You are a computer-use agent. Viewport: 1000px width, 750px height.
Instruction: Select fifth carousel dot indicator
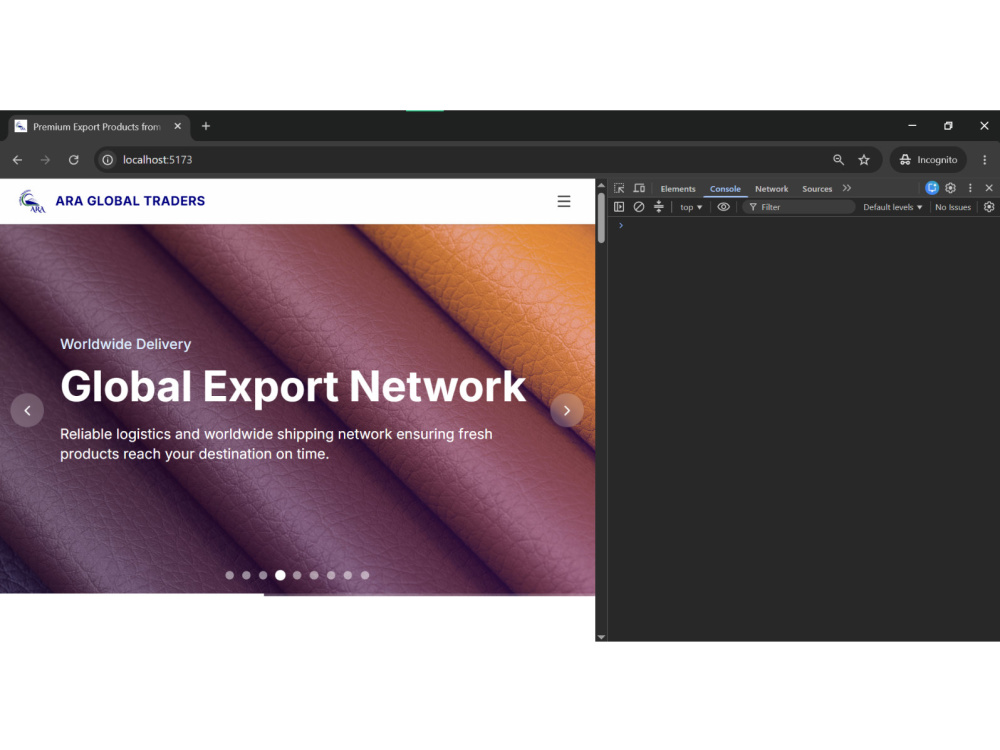pyautogui.click(x=297, y=575)
